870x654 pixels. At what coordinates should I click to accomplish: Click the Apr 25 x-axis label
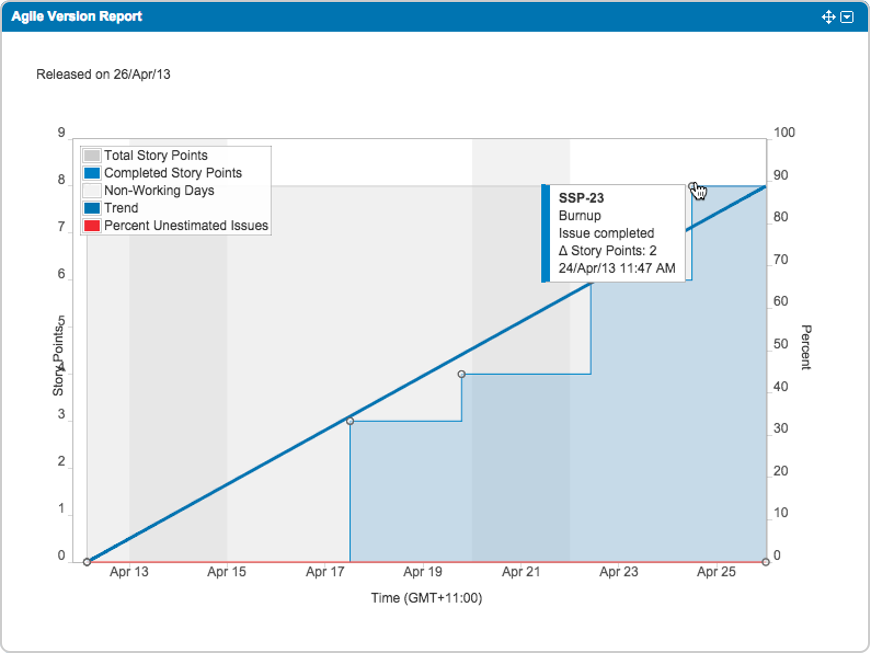[x=716, y=573]
